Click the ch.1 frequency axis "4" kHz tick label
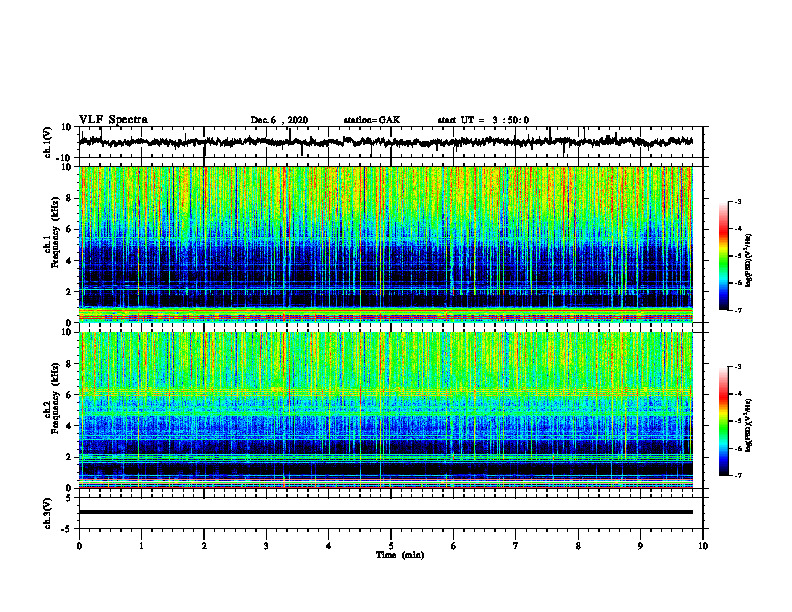This screenshot has width=792, height=612. [x=69, y=261]
